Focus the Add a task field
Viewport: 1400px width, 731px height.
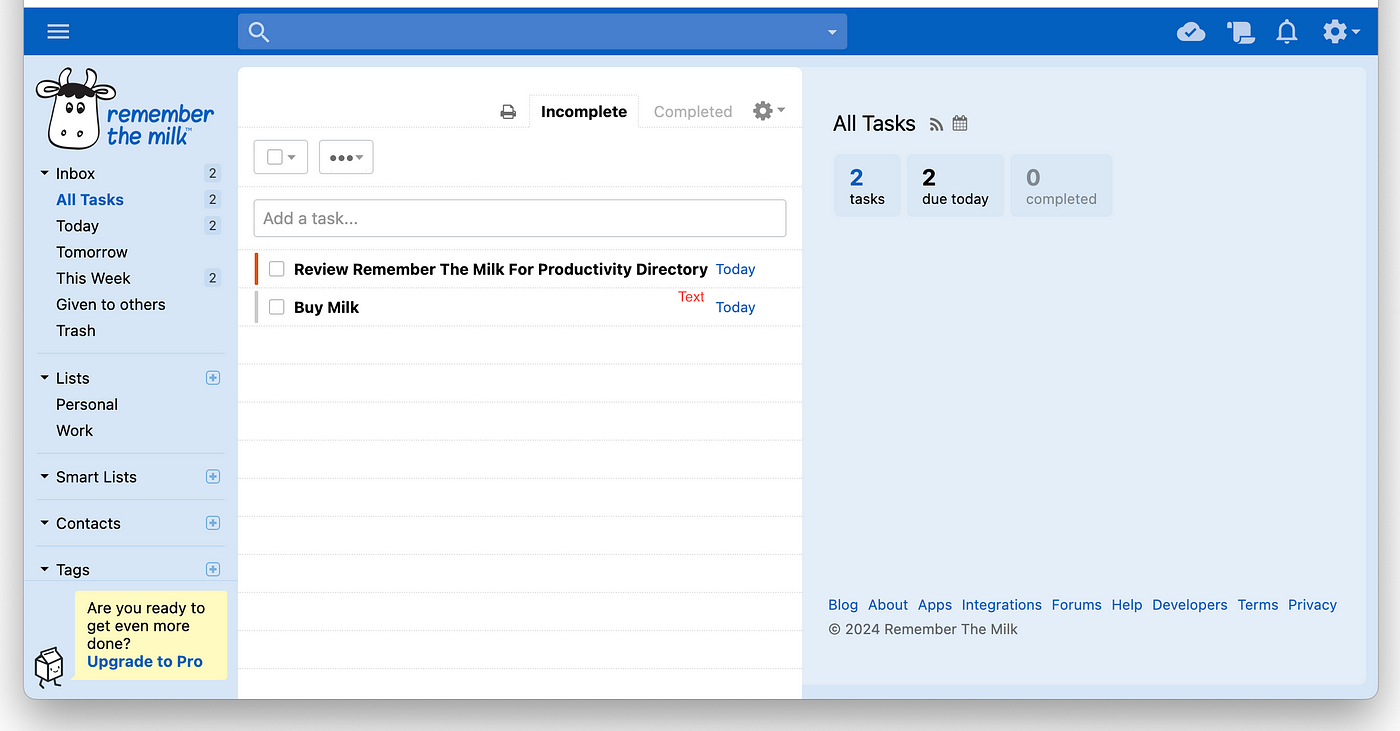pos(520,218)
